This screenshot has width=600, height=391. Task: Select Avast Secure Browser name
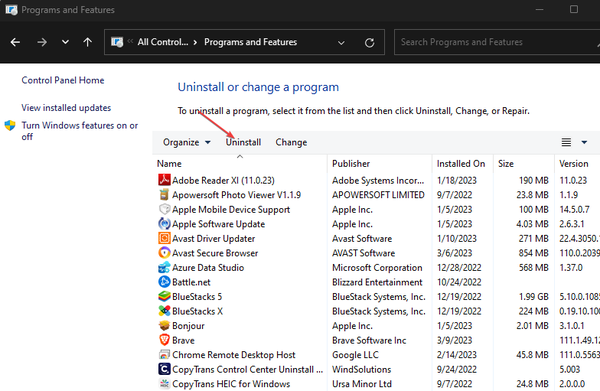pyautogui.click(x=215, y=253)
